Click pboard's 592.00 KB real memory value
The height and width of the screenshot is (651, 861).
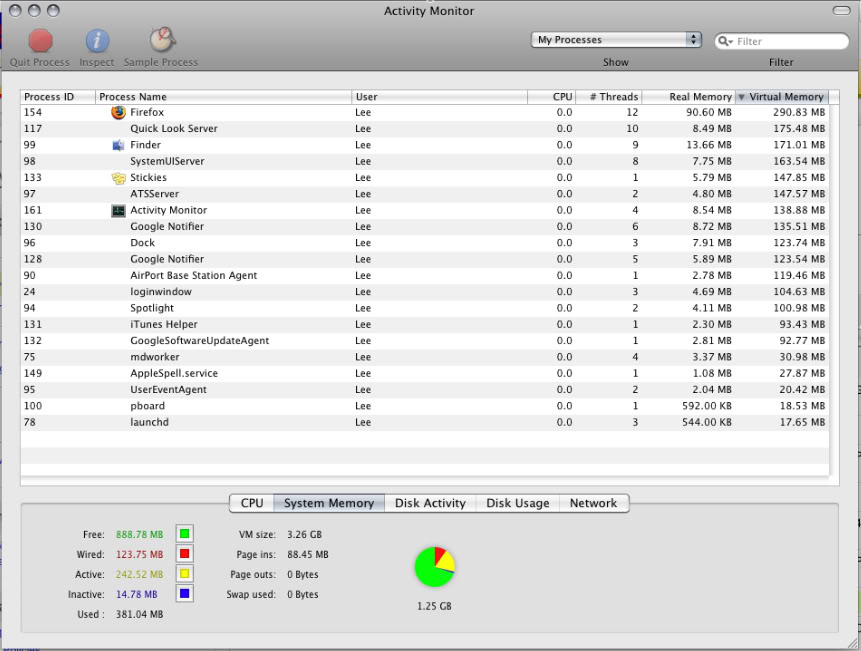pyautogui.click(x=707, y=406)
